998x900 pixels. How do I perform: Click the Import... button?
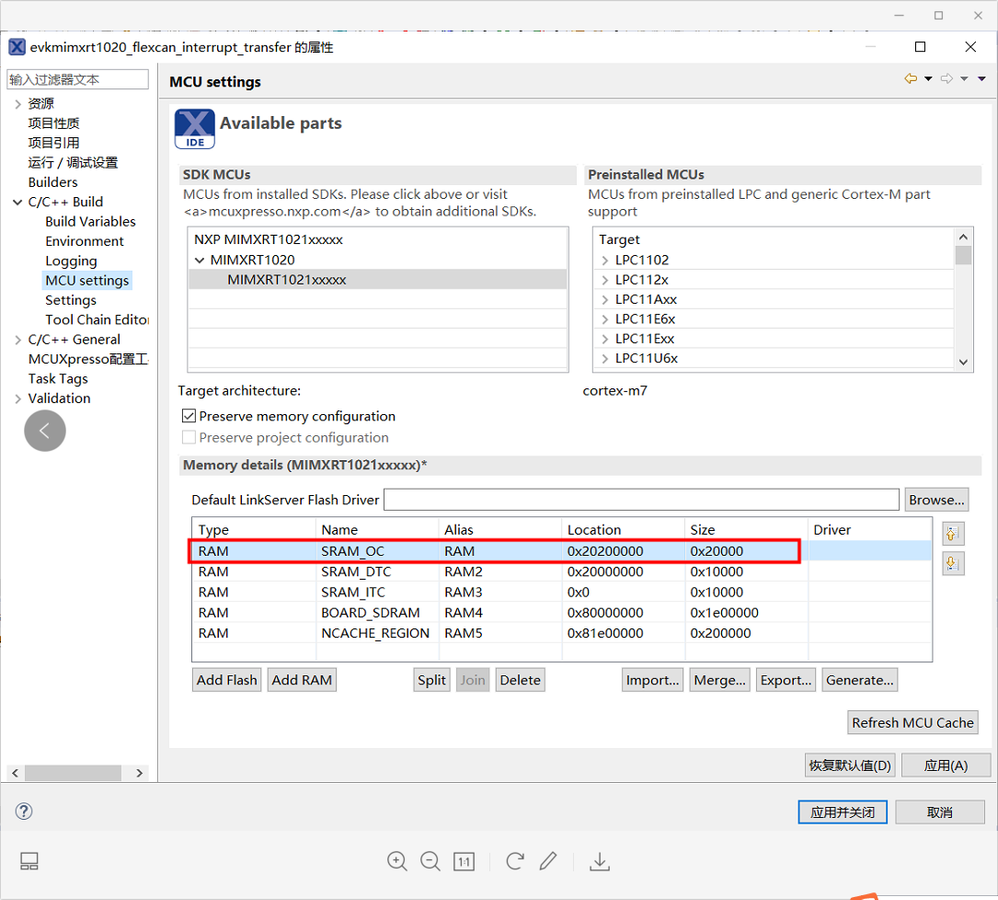click(x=652, y=680)
